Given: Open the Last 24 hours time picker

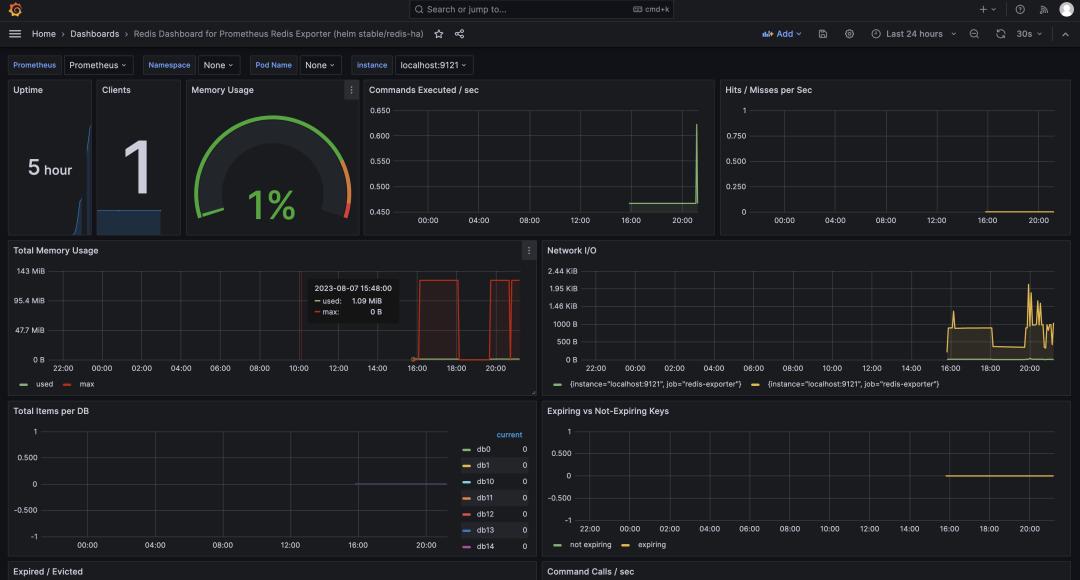Looking at the screenshot, I should 914,34.
